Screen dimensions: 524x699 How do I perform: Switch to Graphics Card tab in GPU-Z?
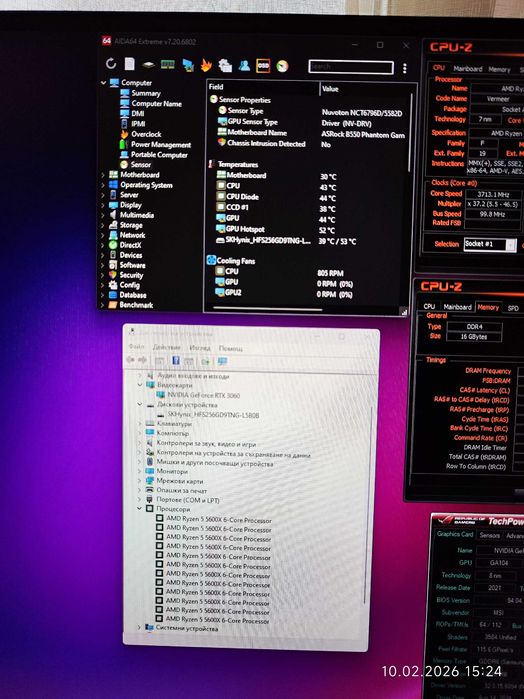coord(455,534)
